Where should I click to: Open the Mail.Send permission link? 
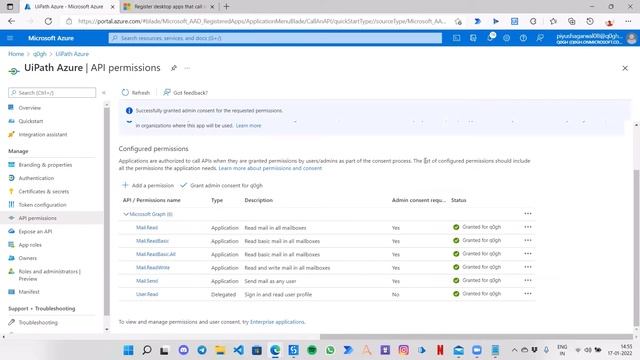coord(147,281)
